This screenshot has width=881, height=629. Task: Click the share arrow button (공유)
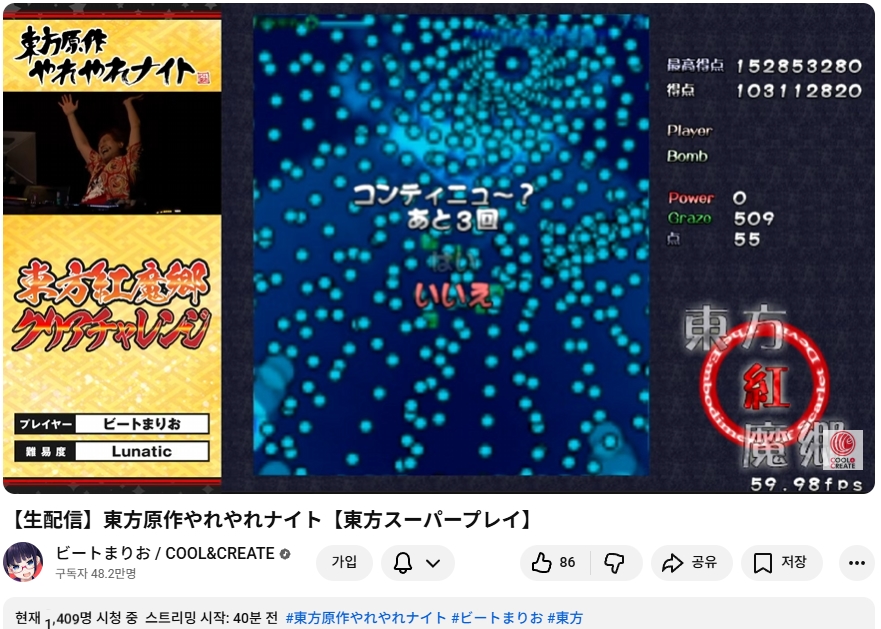tap(692, 563)
